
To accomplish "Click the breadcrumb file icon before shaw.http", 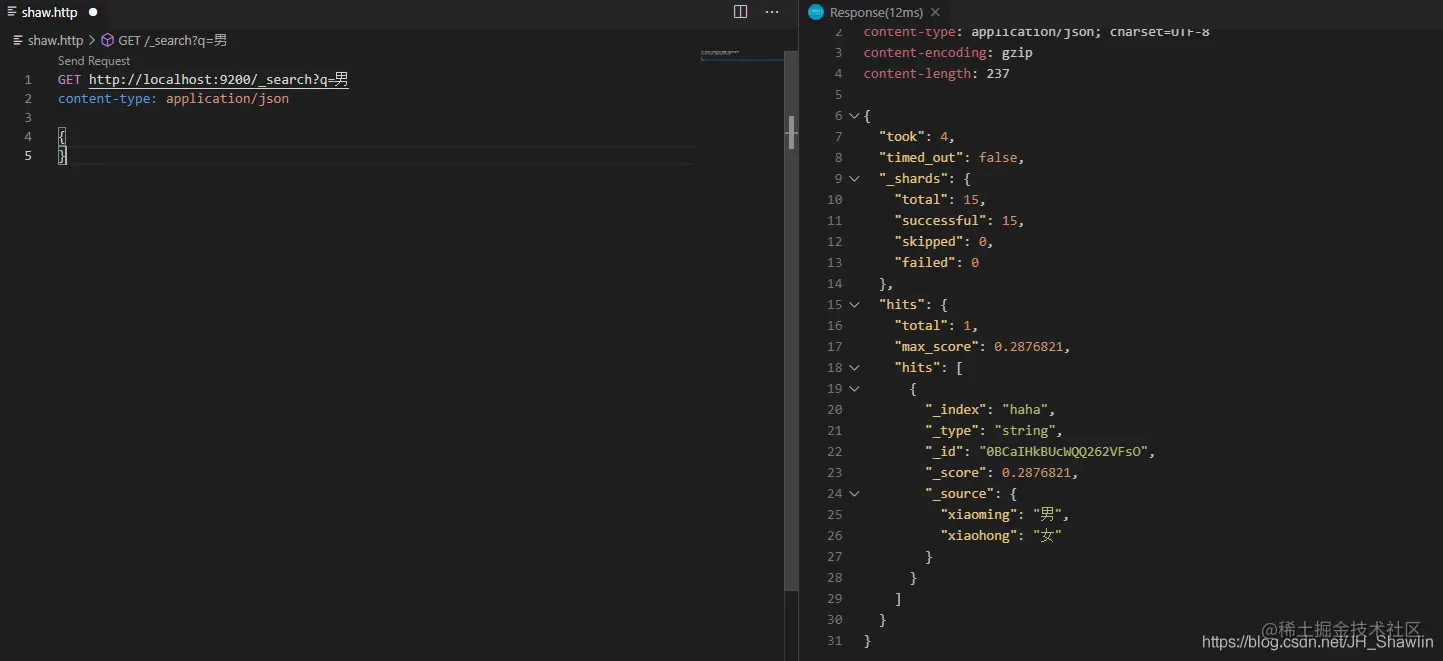I will (18, 41).
